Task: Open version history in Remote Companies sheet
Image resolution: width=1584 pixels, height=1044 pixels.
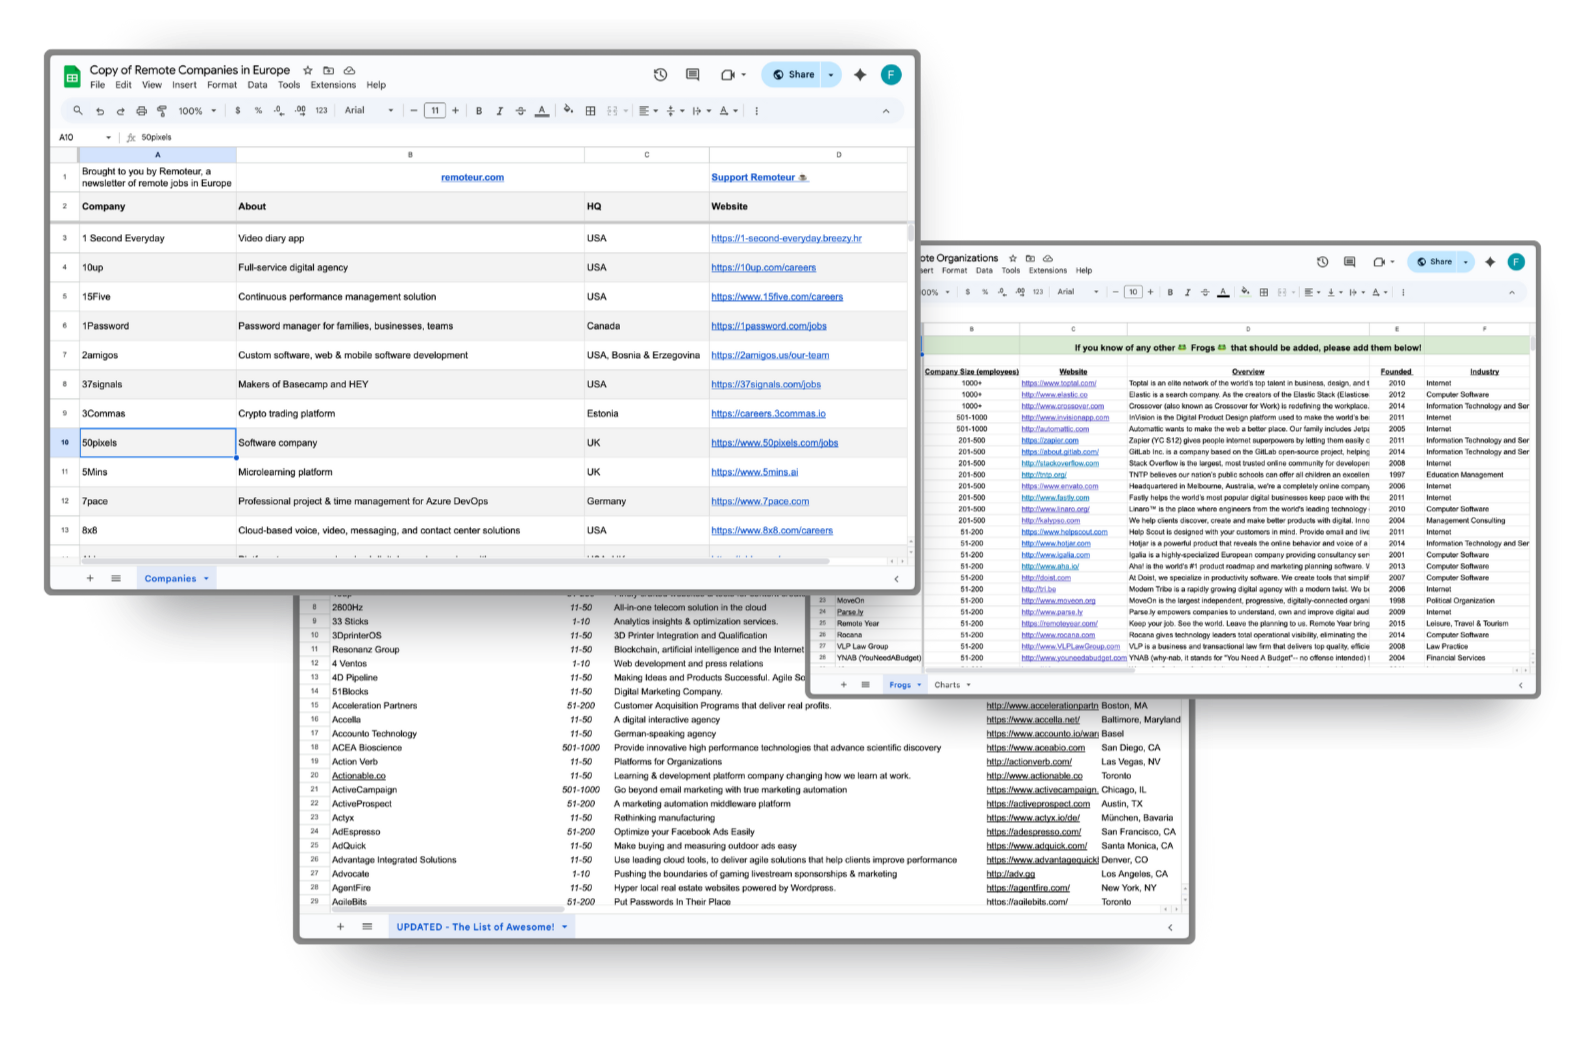Action: (x=660, y=75)
